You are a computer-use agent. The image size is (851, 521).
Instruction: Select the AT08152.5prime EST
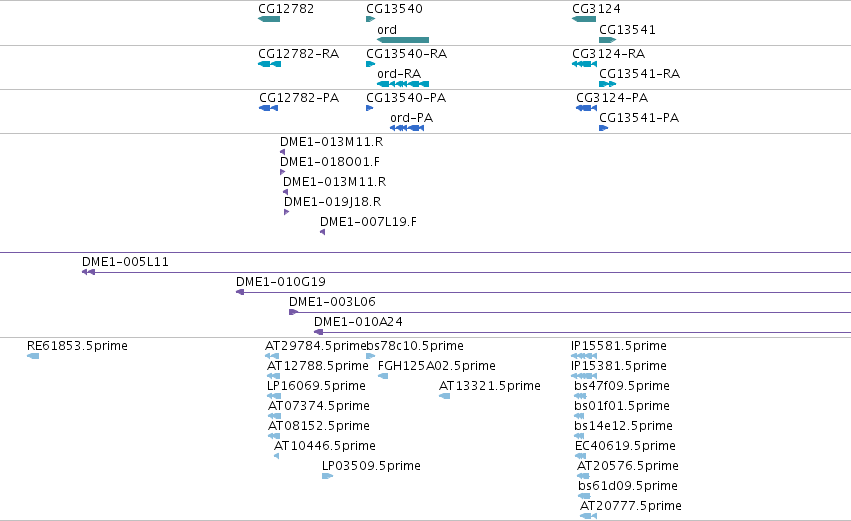click(274, 436)
